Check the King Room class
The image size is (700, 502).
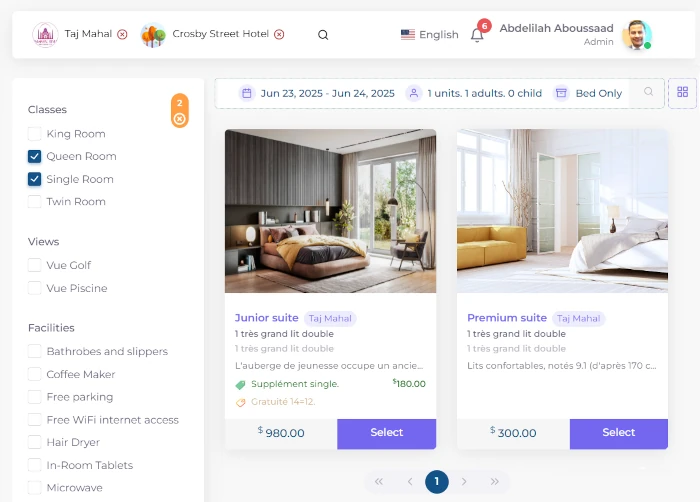point(34,134)
